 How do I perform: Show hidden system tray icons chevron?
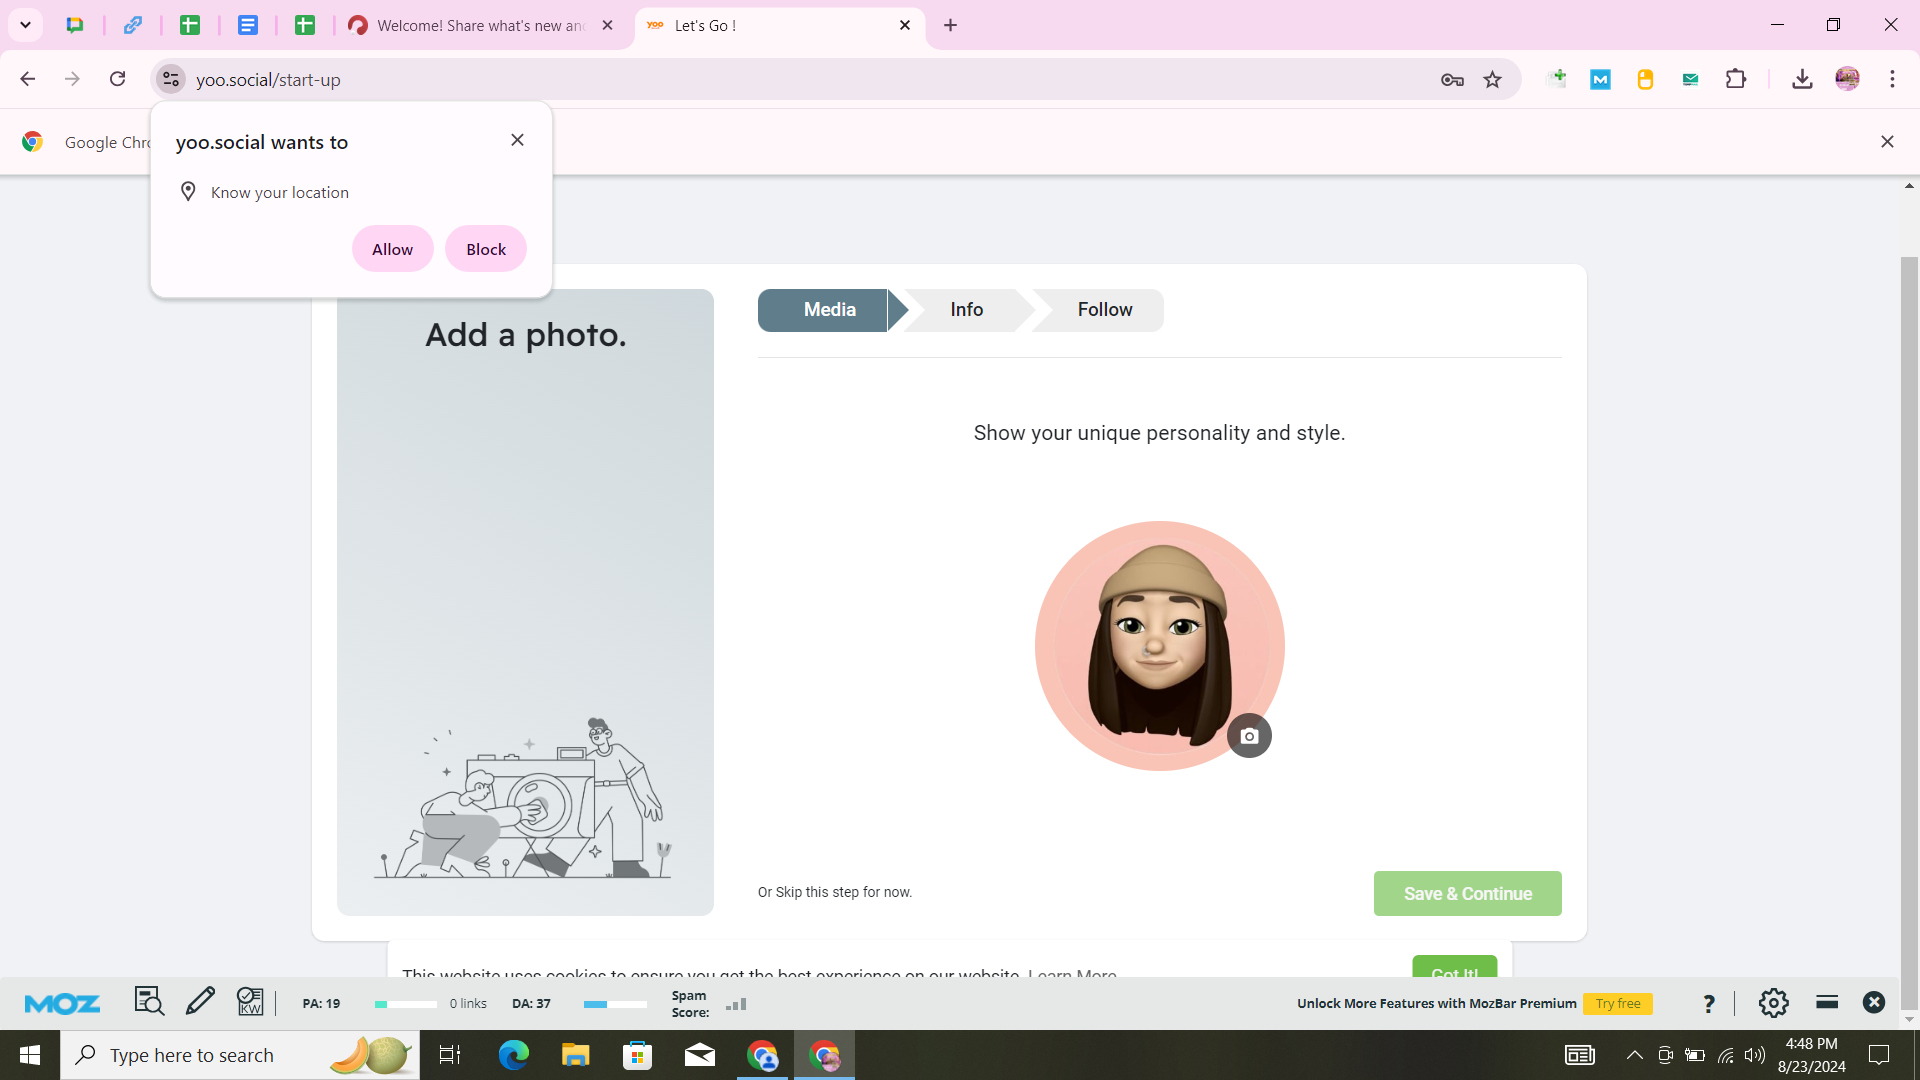coord(1634,1055)
